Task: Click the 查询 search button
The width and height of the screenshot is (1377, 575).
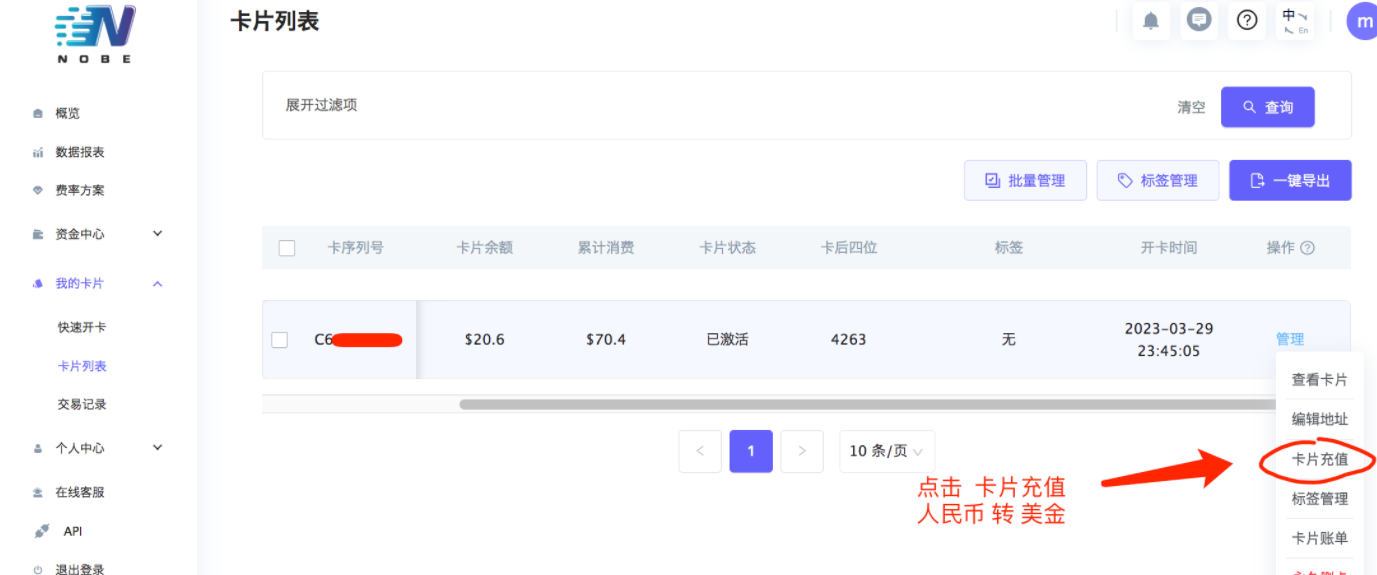Action: pyautogui.click(x=1268, y=107)
